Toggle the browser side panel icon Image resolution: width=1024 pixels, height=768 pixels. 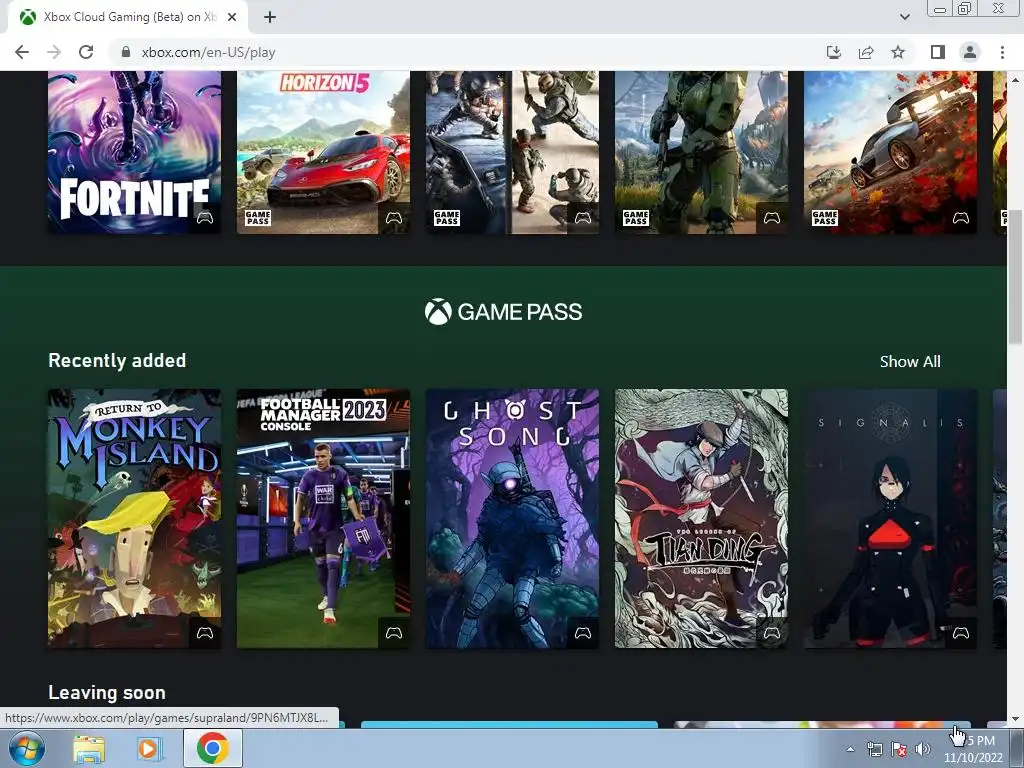[x=937, y=52]
